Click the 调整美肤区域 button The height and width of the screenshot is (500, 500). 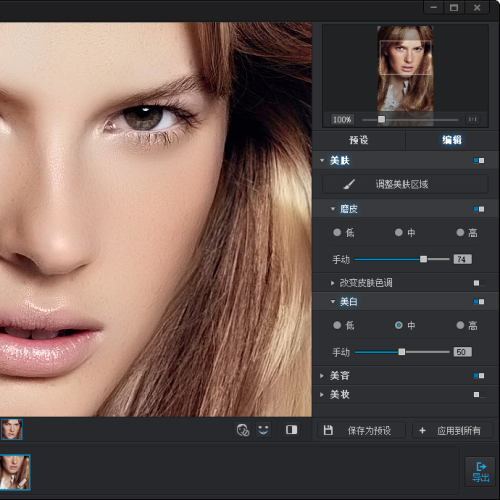[405, 184]
